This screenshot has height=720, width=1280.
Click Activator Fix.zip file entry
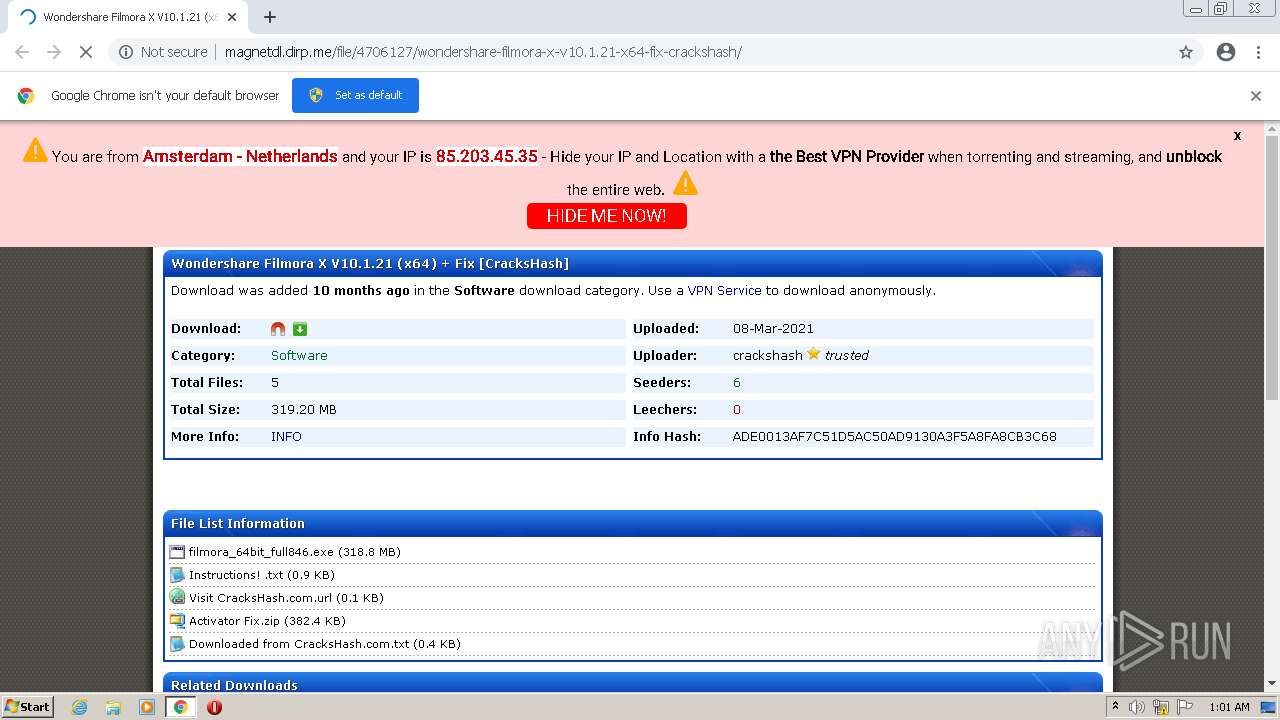pos(267,621)
